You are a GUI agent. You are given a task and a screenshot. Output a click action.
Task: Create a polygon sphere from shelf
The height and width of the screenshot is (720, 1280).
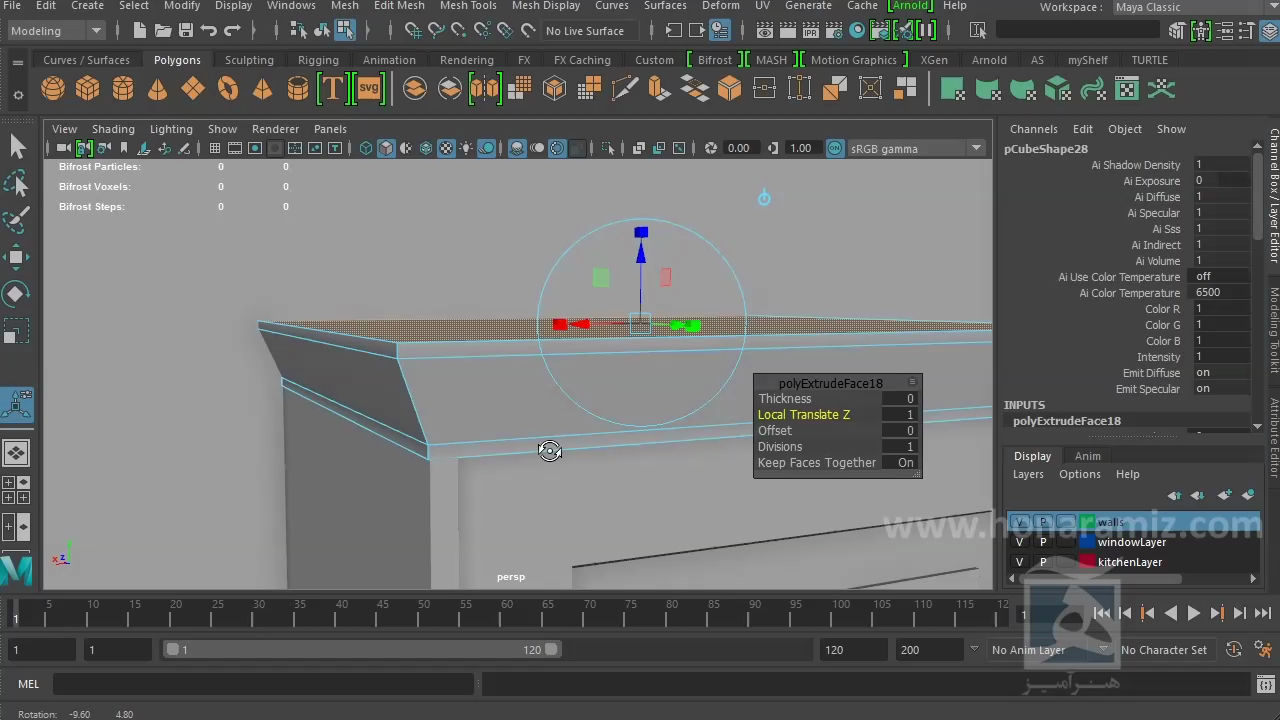click(53, 89)
